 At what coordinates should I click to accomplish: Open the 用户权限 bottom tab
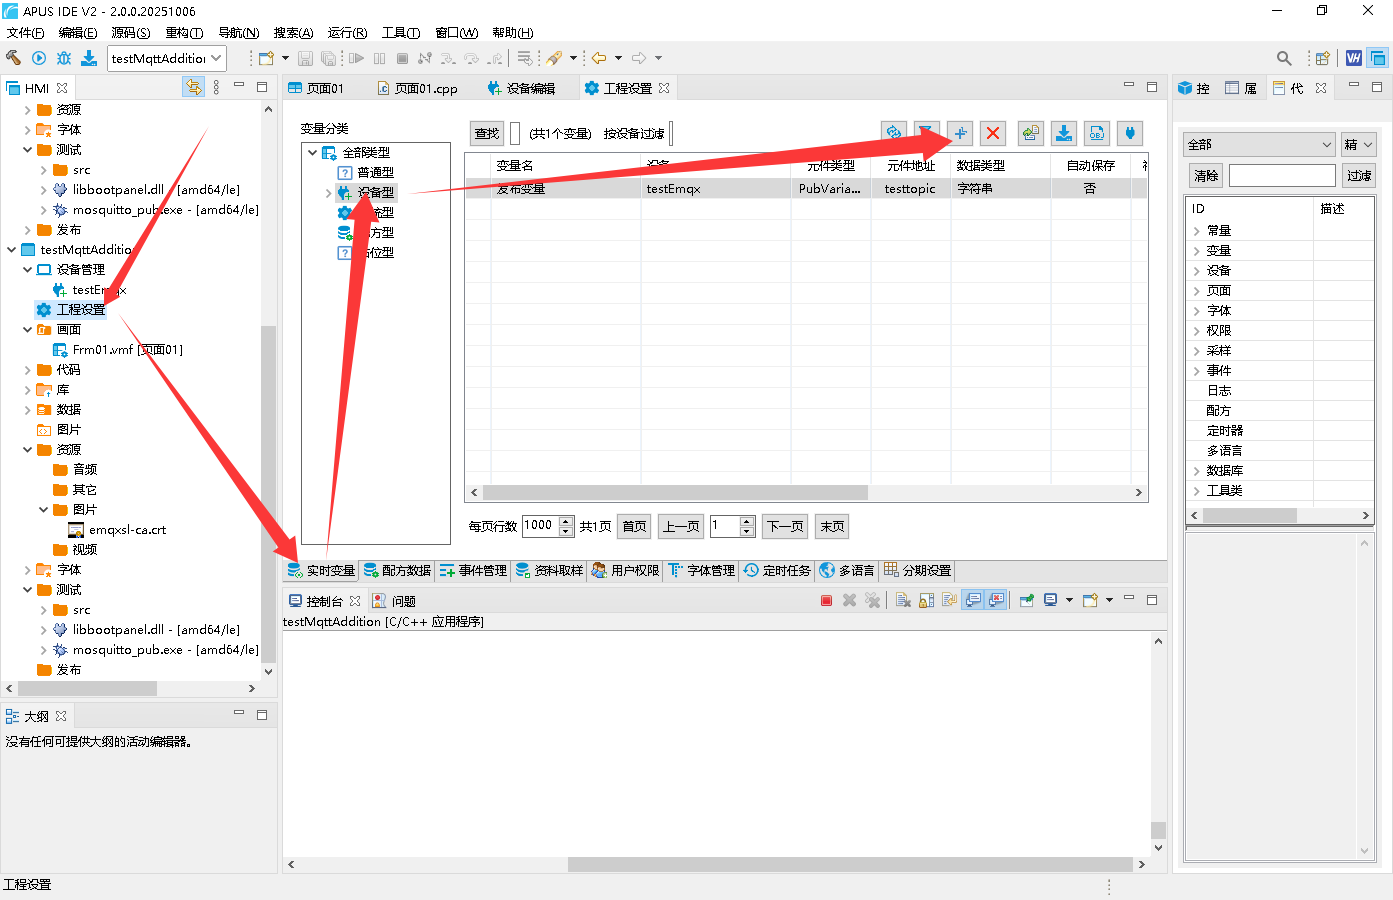pos(625,570)
